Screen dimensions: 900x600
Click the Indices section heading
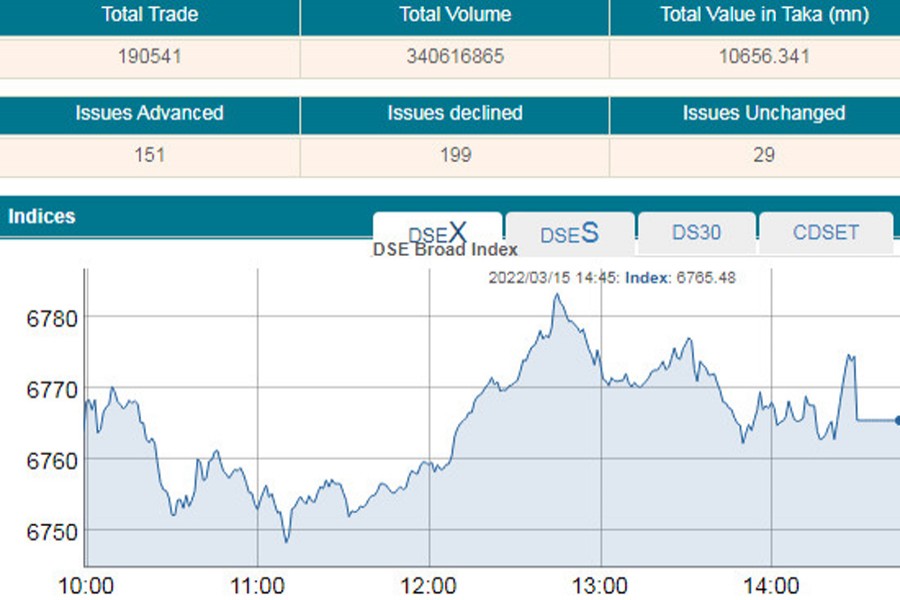pos(42,216)
